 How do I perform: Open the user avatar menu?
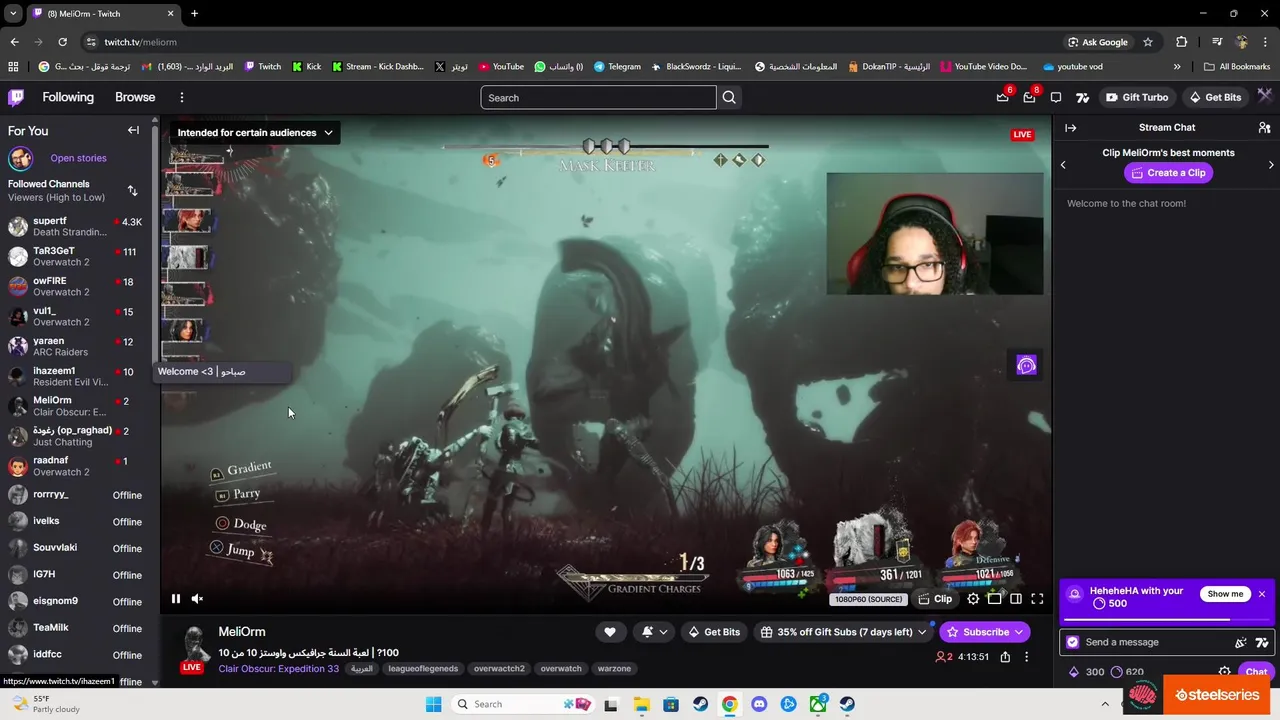(x=1265, y=96)
